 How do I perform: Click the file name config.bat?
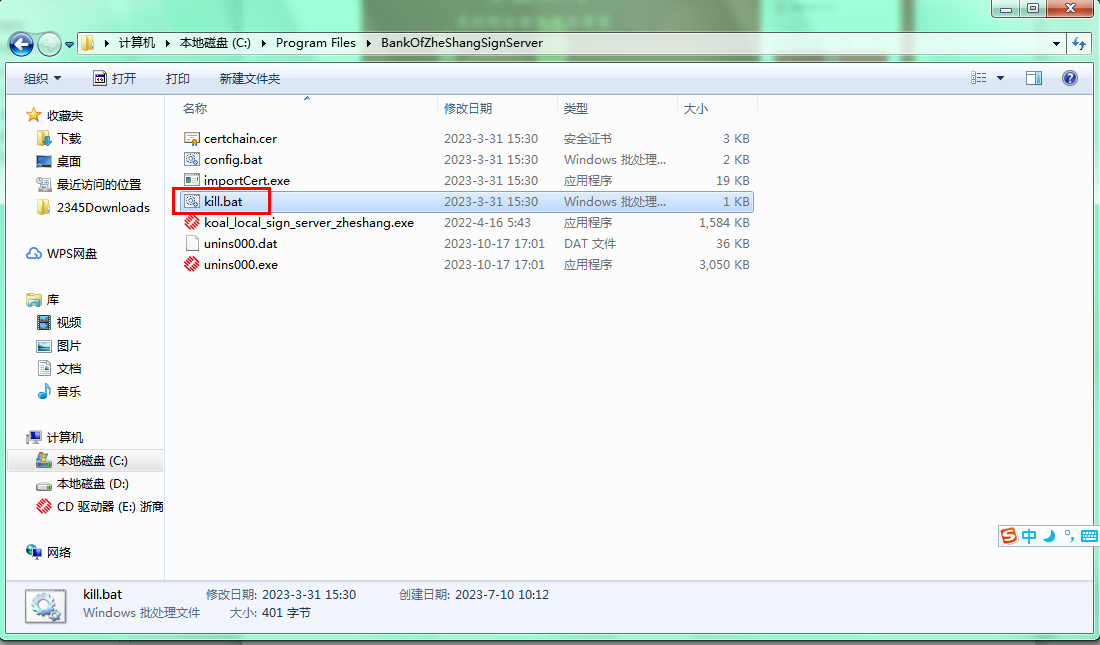point(233,159)
